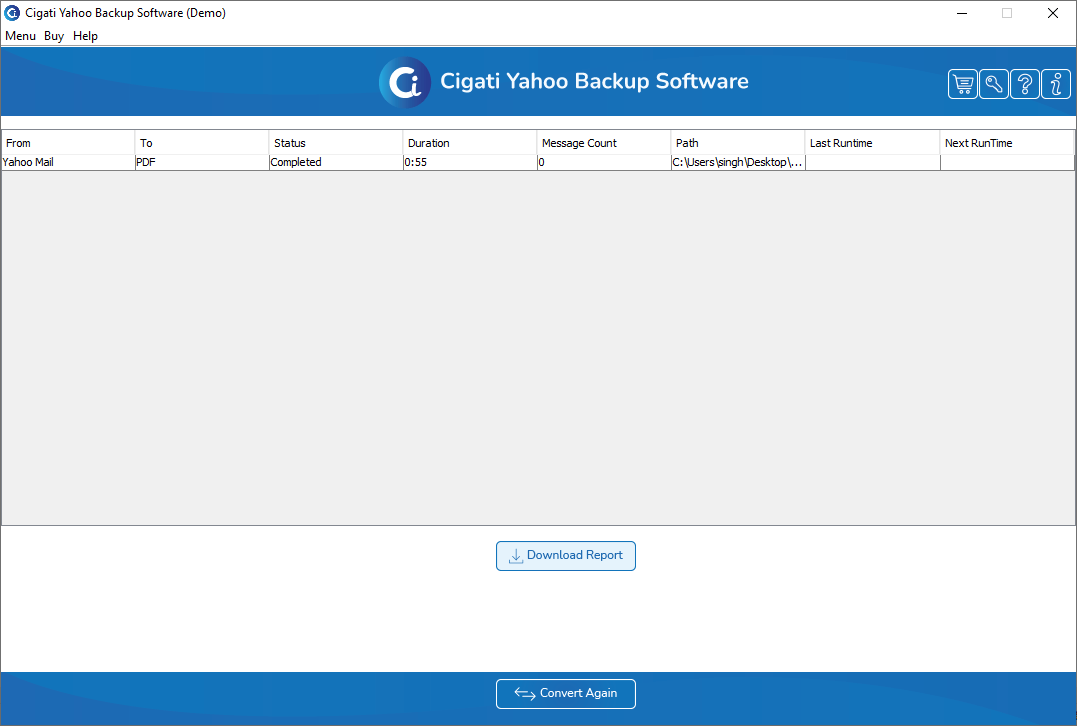Click the Status column header
This screenshot has height=726, width=1077.
335,143
